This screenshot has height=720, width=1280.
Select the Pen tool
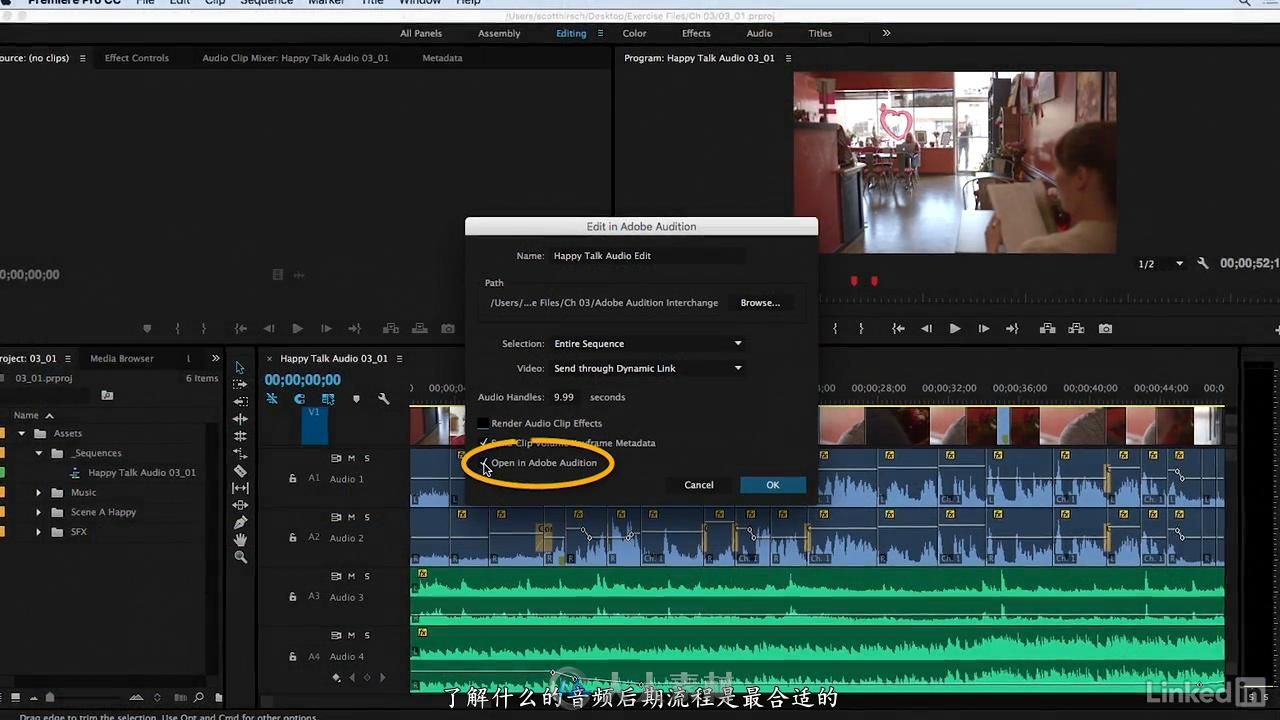[x=240, y=522]
